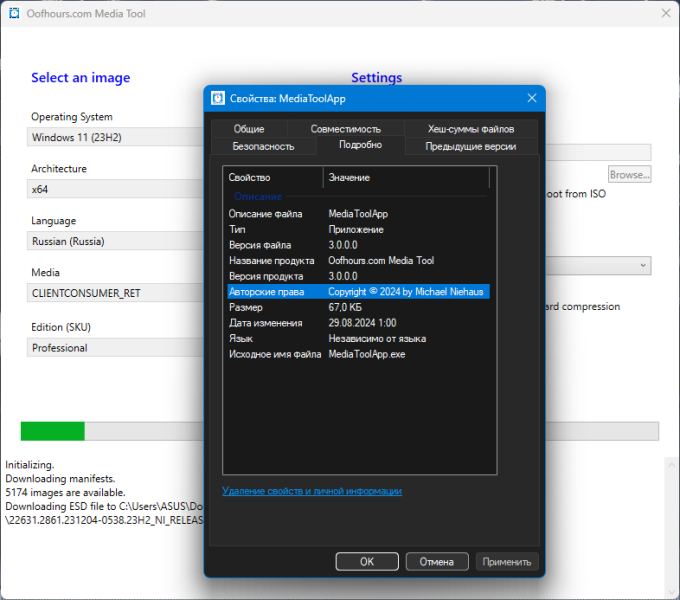Select the Название продукта row
Screen dimensions: 680x600
click(359, 261)
